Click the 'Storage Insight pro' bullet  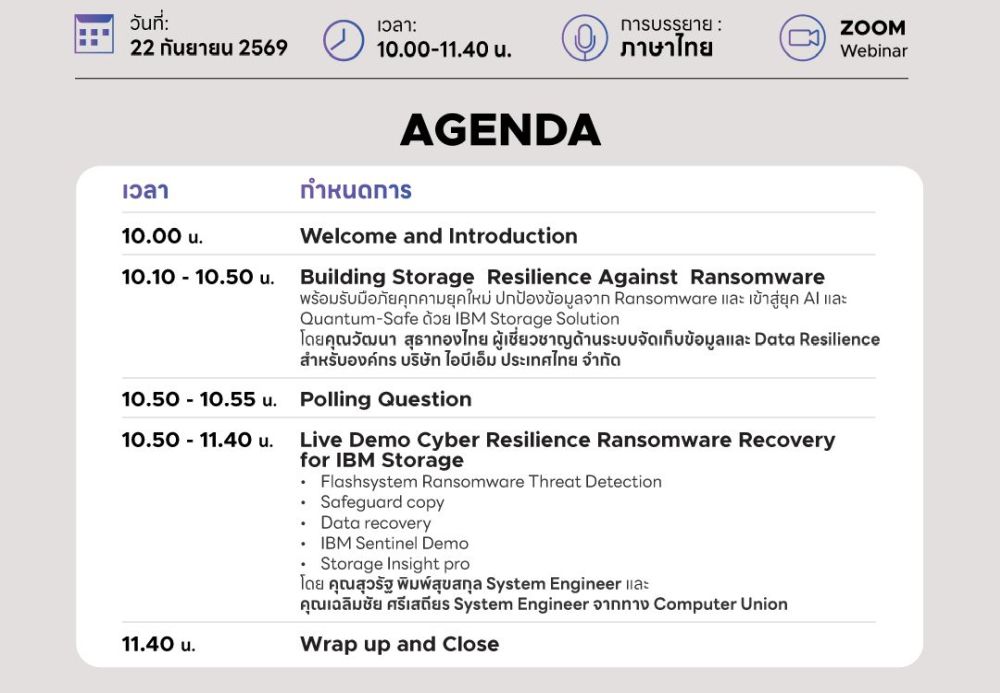point(395,564)
